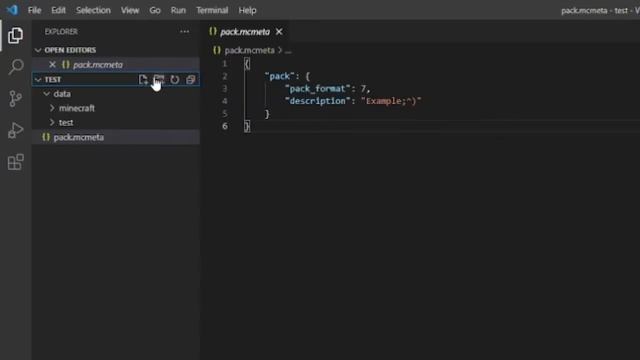Collapse the Open Editors section
This screenshot has height=360, width=640.
pyautogui.click(x=38, y=50)
